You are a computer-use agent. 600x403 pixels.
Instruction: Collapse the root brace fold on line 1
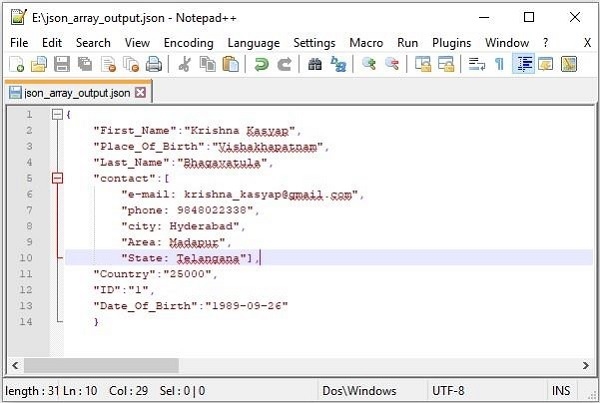57,114
